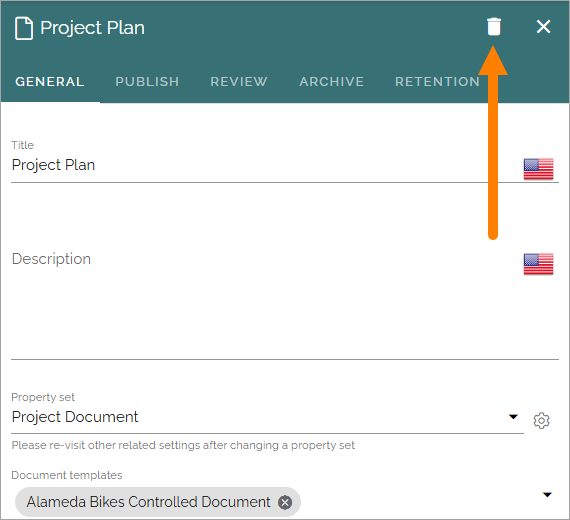This screenshot has width=570, height=520.
Task: Open the Archive tab
Action: pyautogui.click(x=332, y=82)
